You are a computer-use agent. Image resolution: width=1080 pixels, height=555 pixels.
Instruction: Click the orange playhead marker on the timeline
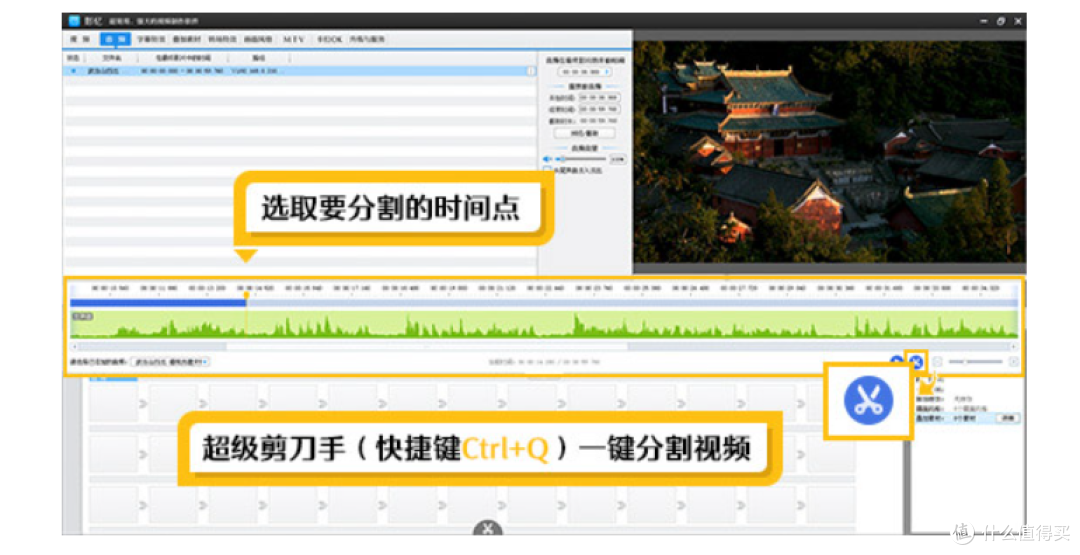pos(246,295)
